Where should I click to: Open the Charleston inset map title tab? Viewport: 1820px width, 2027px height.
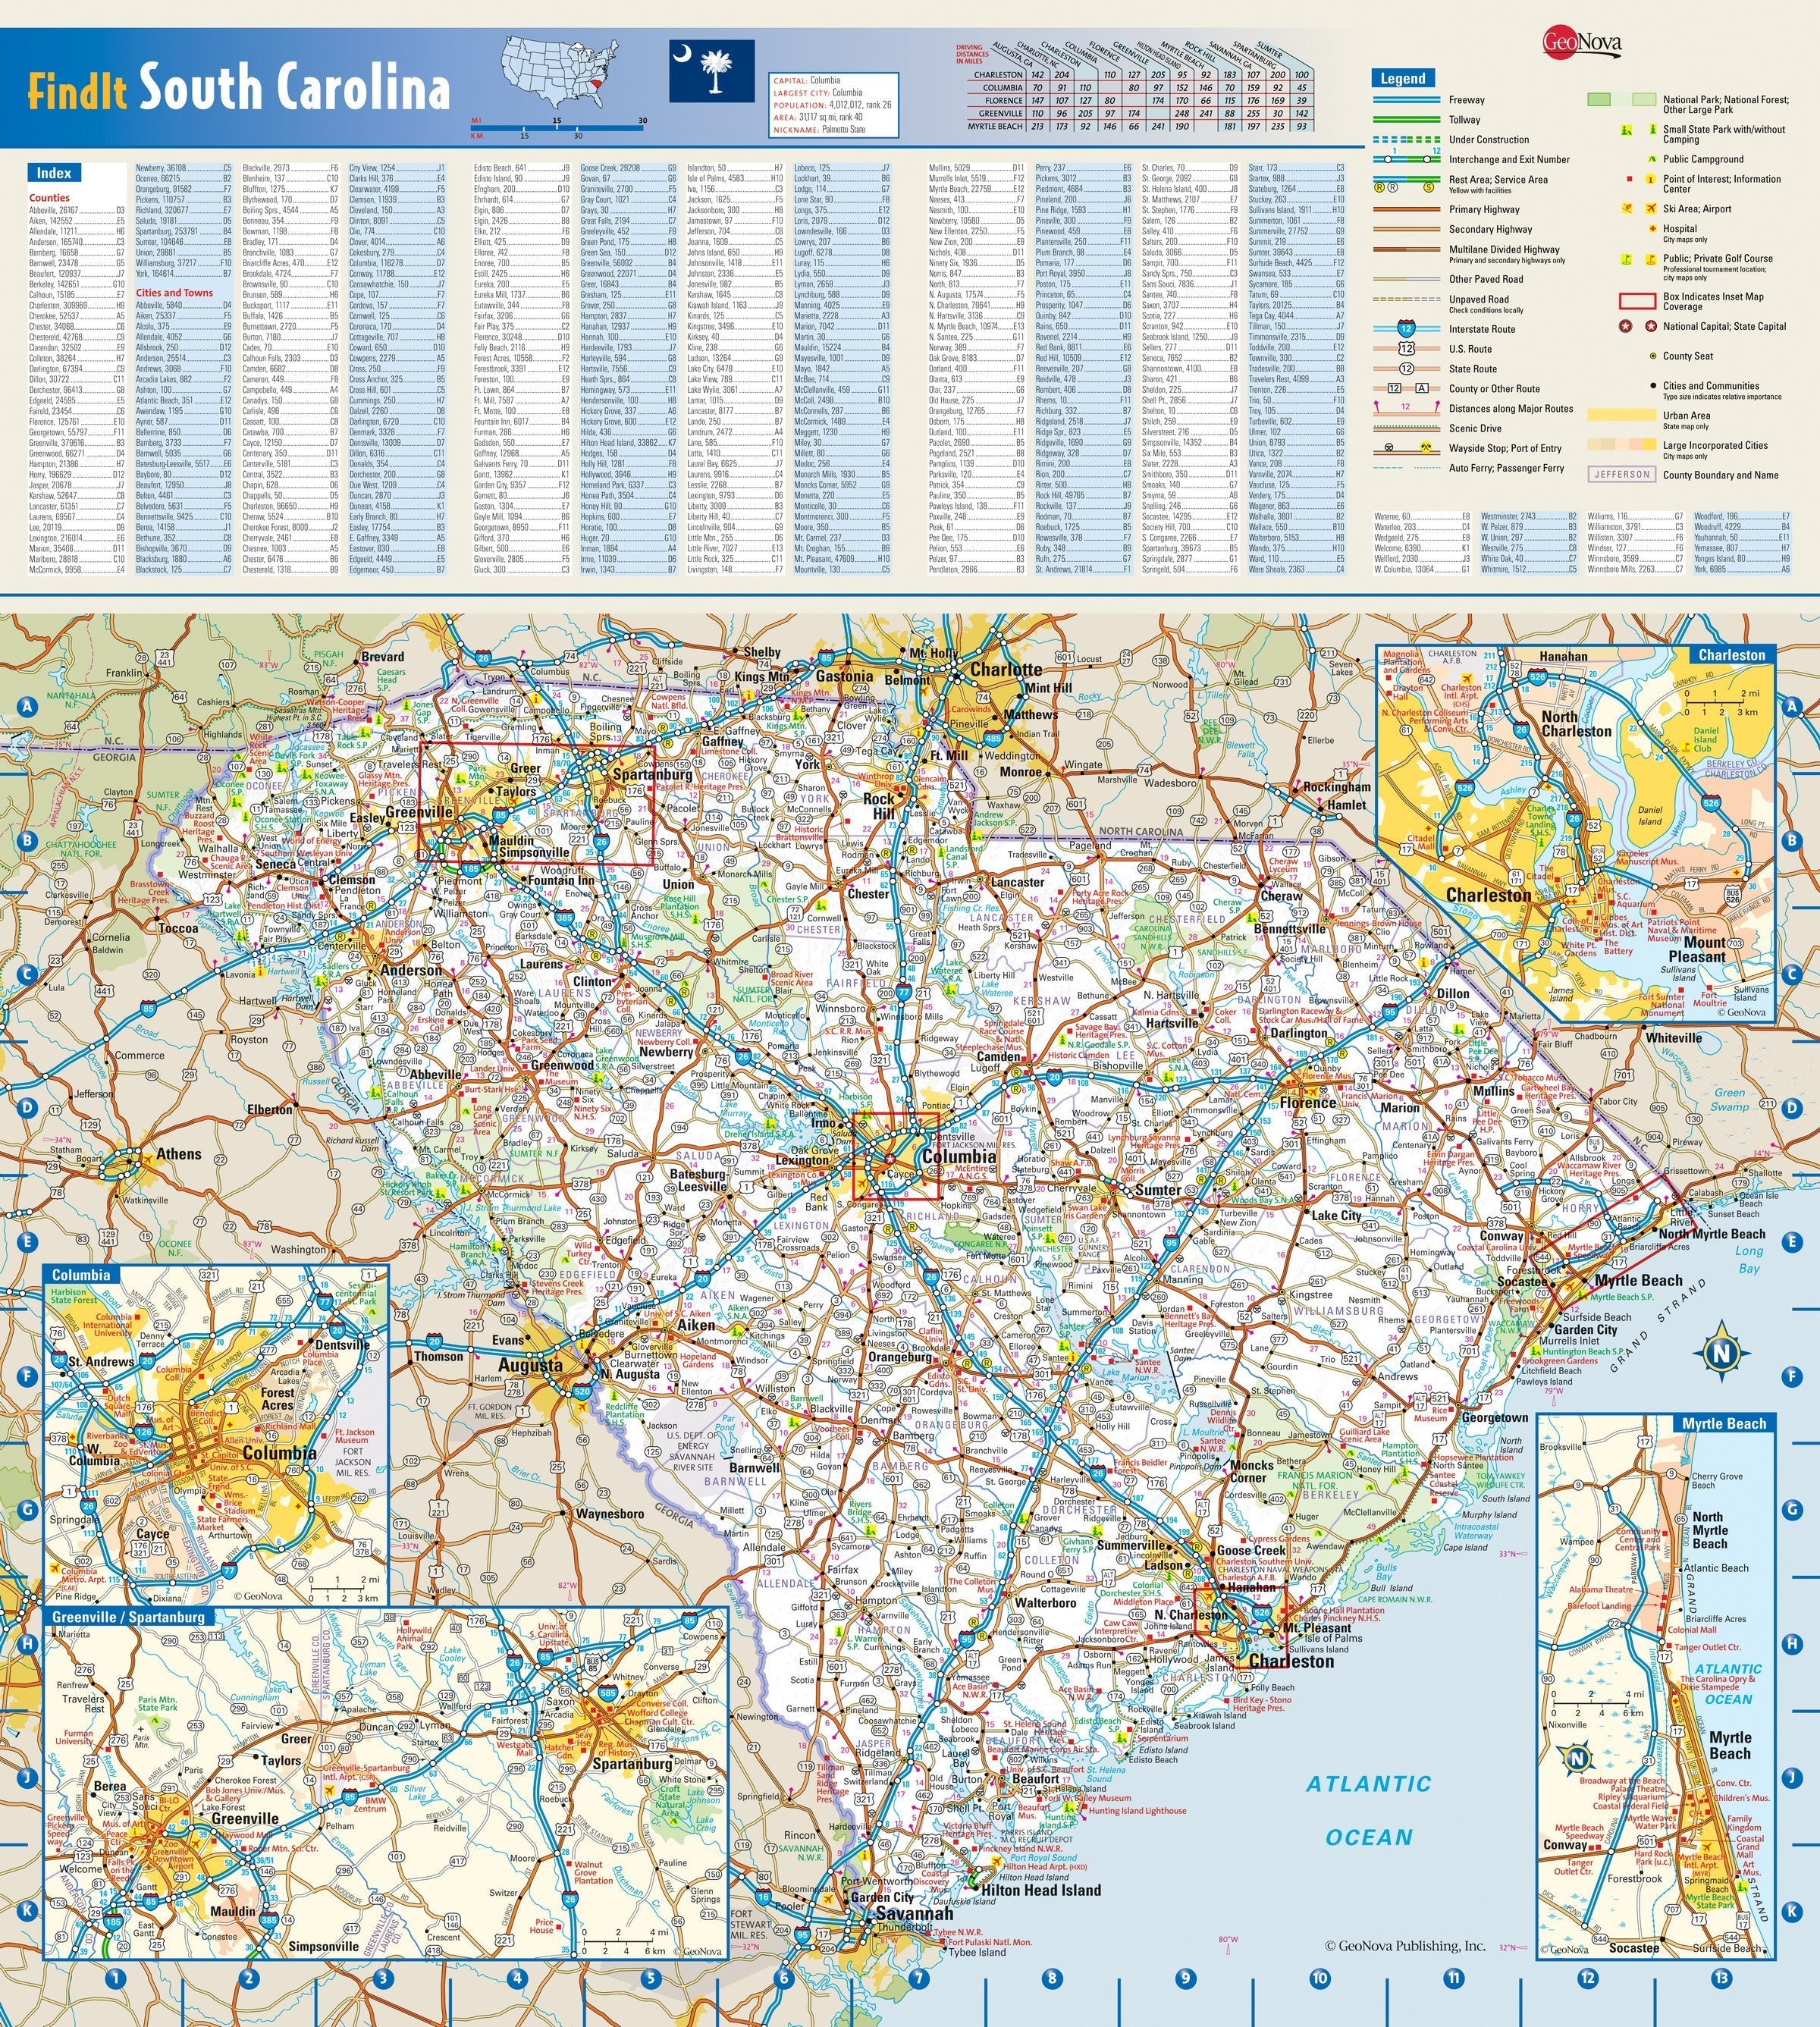(x=1731, y=655)
